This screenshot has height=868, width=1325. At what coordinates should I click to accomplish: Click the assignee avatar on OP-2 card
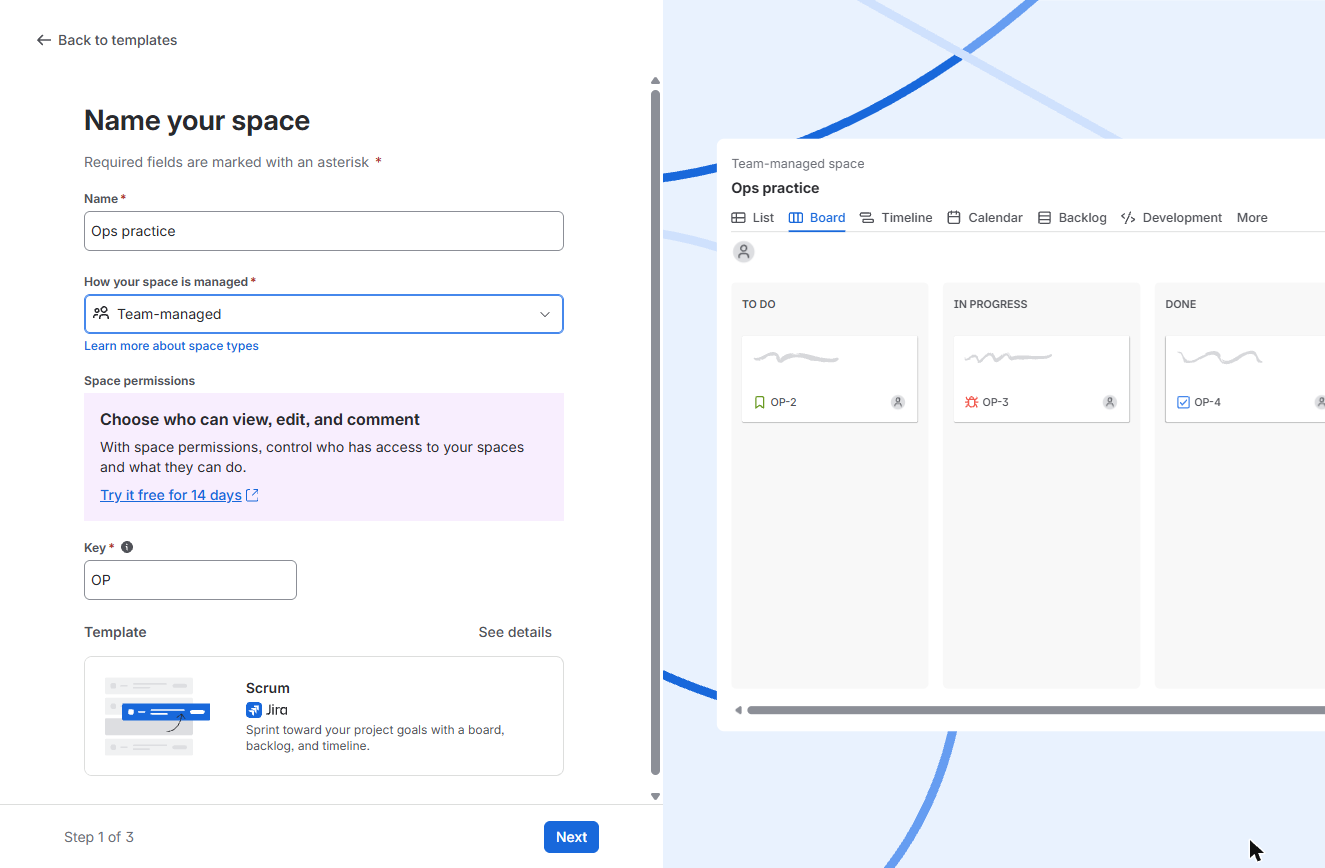click(x=898, y=402)
